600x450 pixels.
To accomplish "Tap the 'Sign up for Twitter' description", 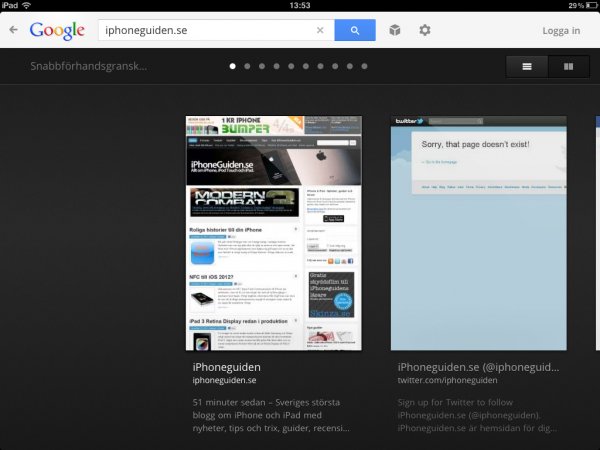I will pos(477,415).
